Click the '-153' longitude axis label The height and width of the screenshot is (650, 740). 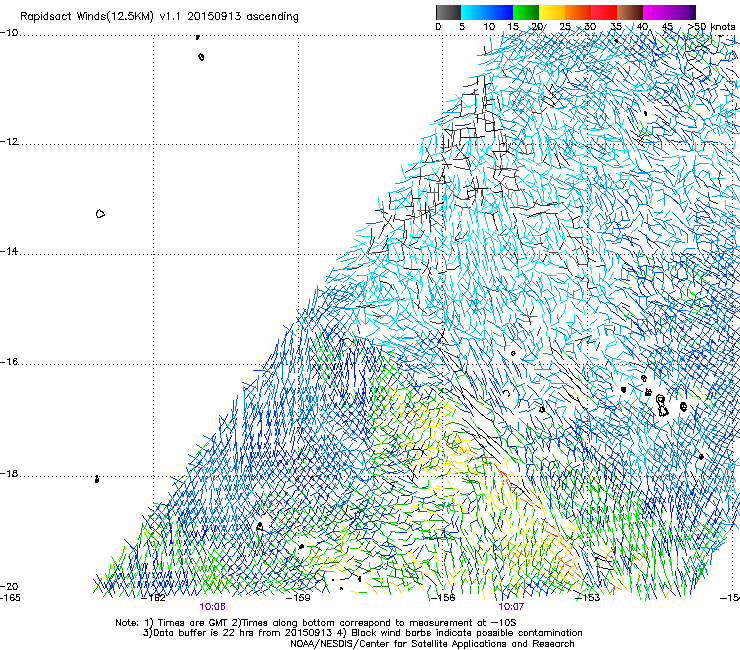tap(588, 598)
